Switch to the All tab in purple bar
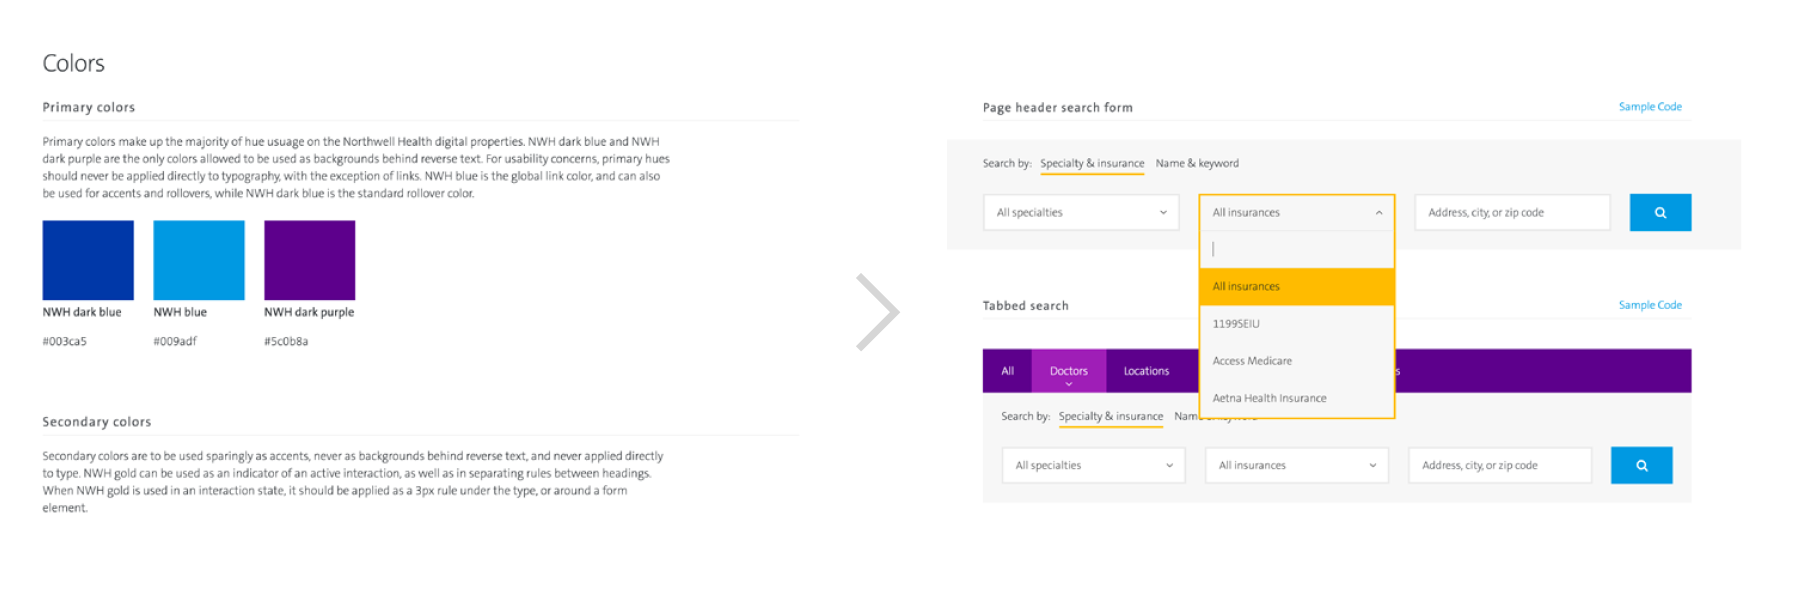The height and width of the screenshot is (600, 1800). pos(1007,371)
